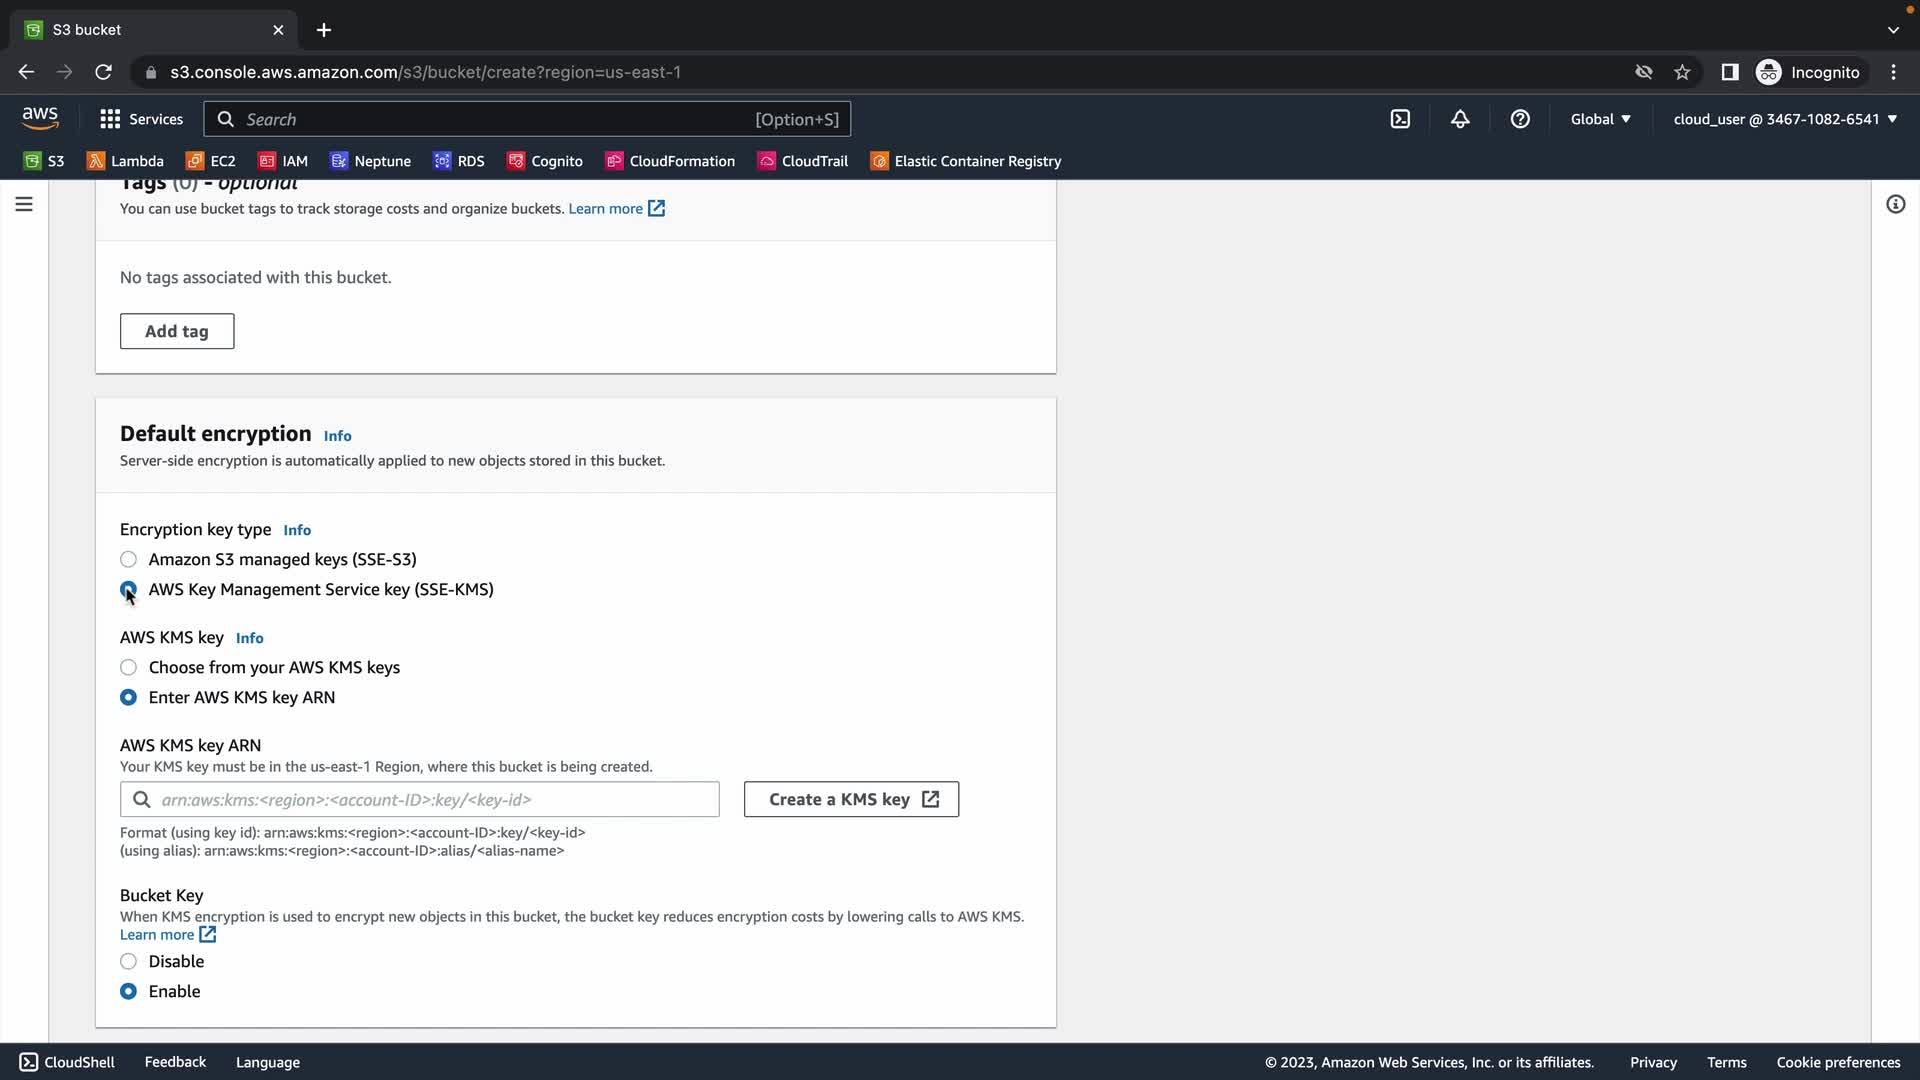Click the AWS logo home icon
The image size is (1920, 1080).
pos(40,118)
